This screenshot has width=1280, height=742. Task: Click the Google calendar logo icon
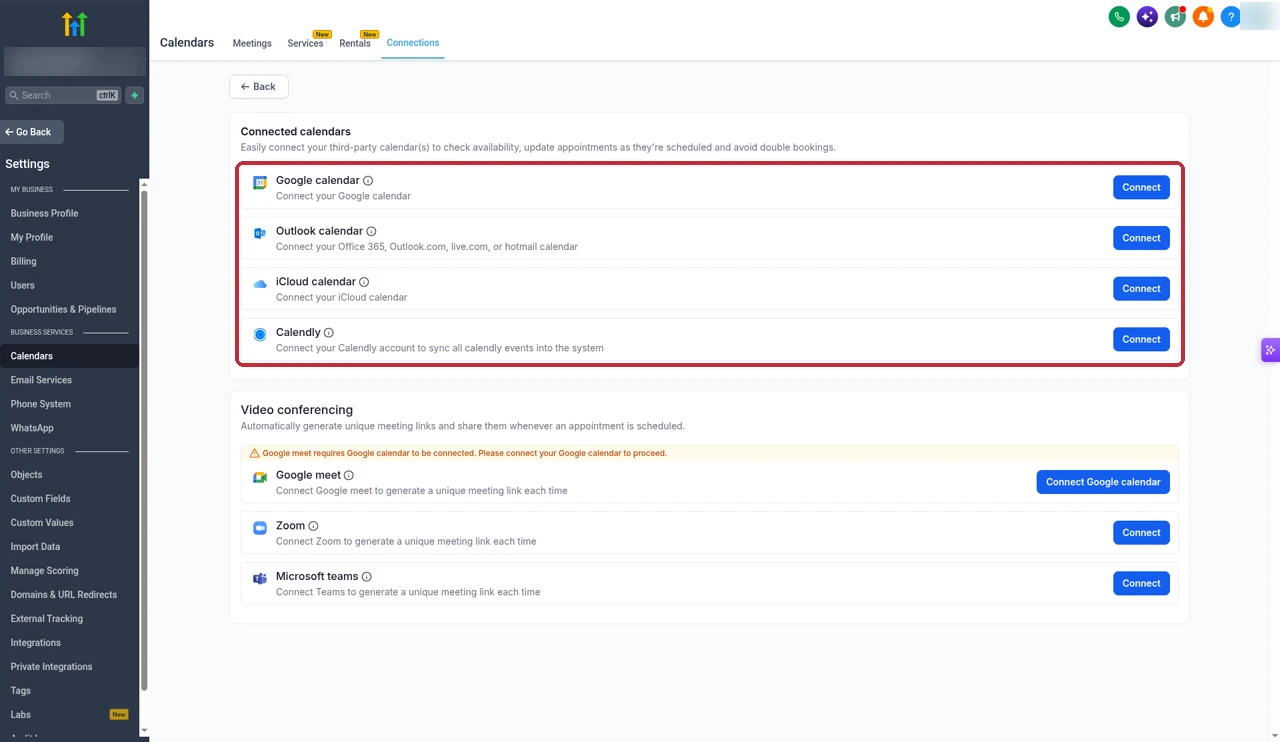(260, 182)
